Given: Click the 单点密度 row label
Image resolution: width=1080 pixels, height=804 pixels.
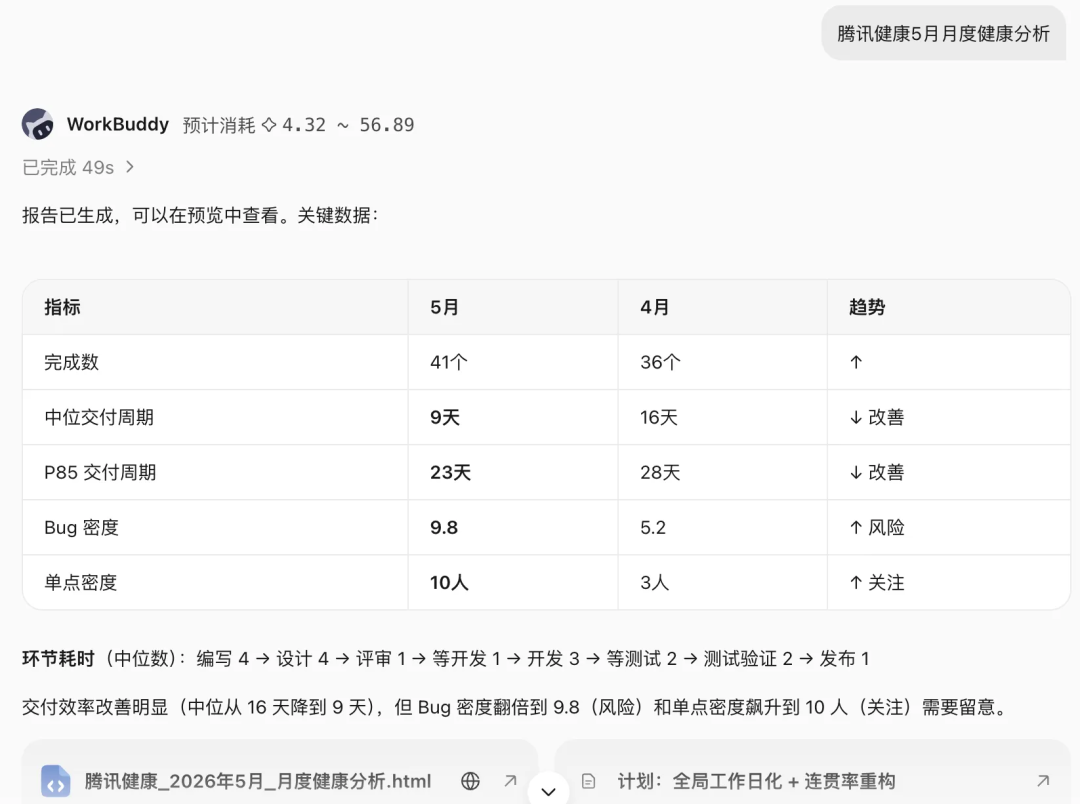Looking at the screenshot, I should (81, 583).
